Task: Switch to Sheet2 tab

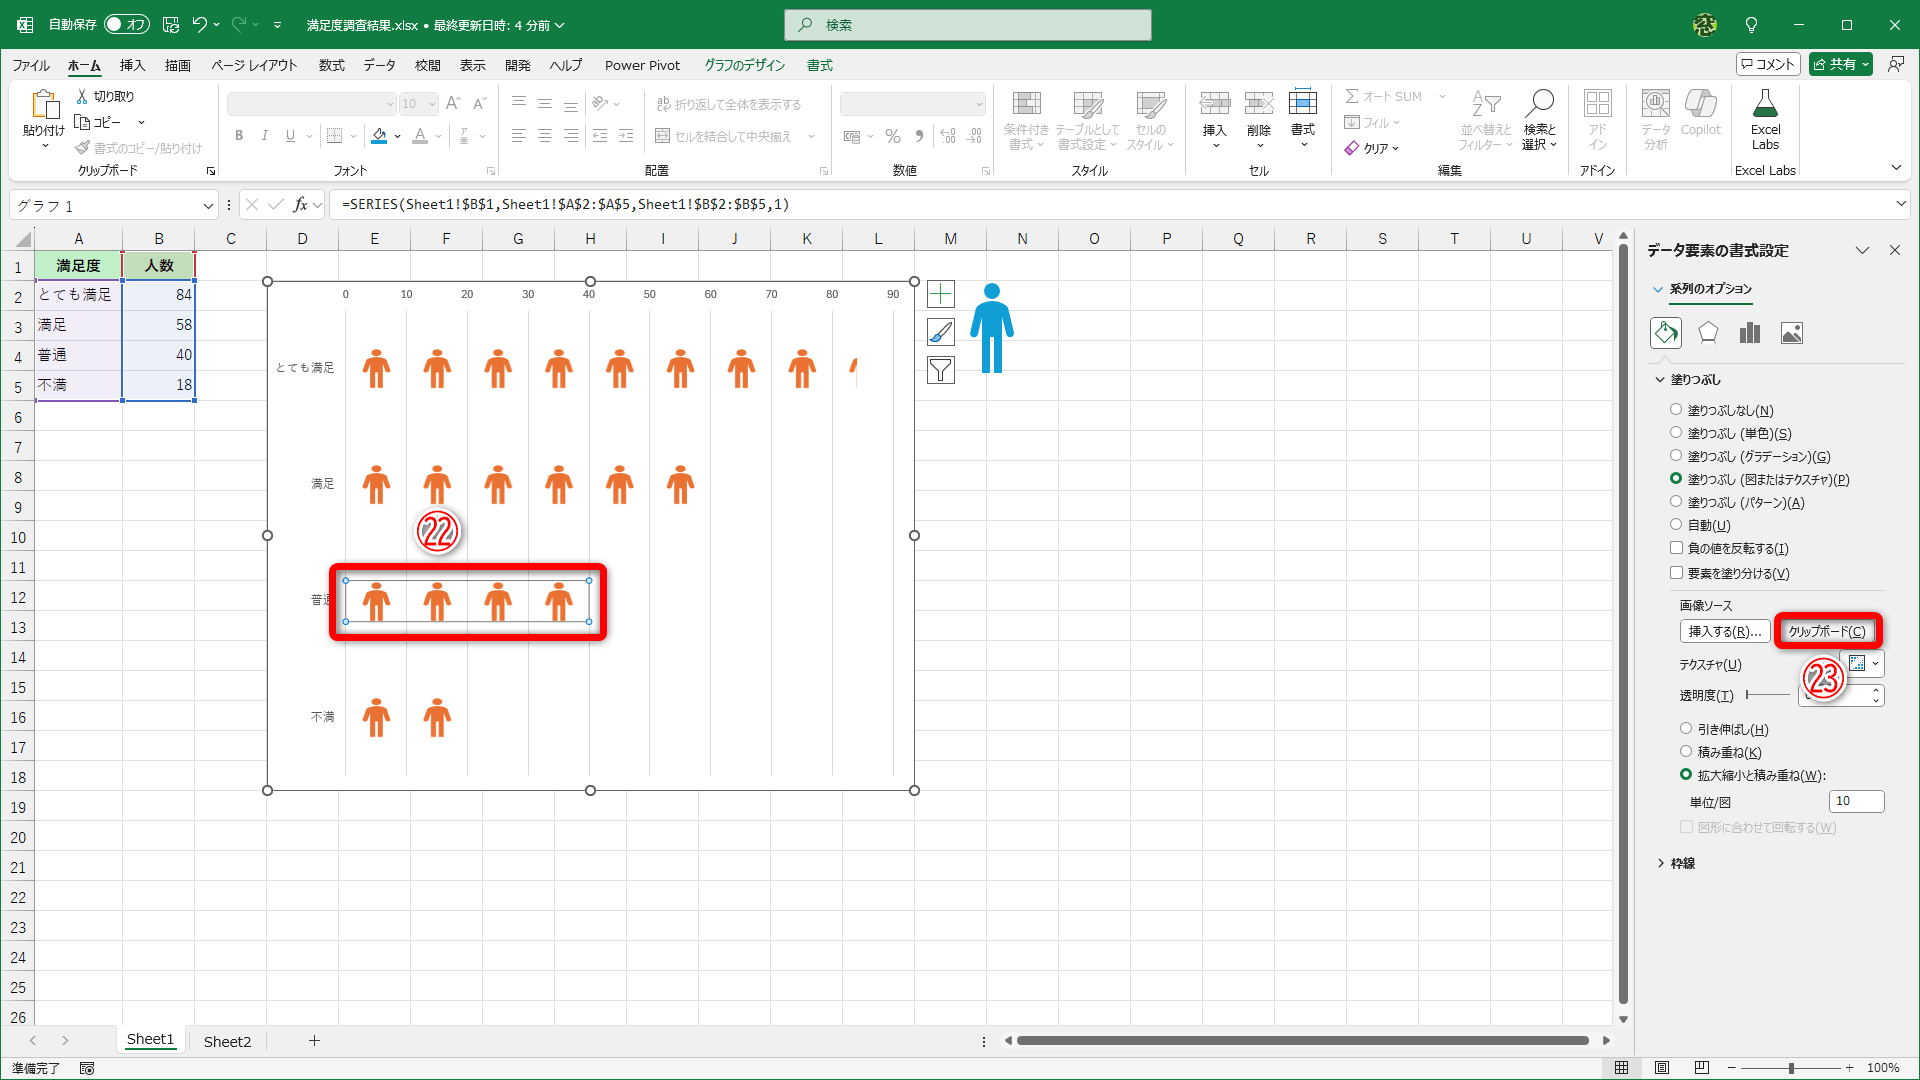Action: click(227, 1041)
